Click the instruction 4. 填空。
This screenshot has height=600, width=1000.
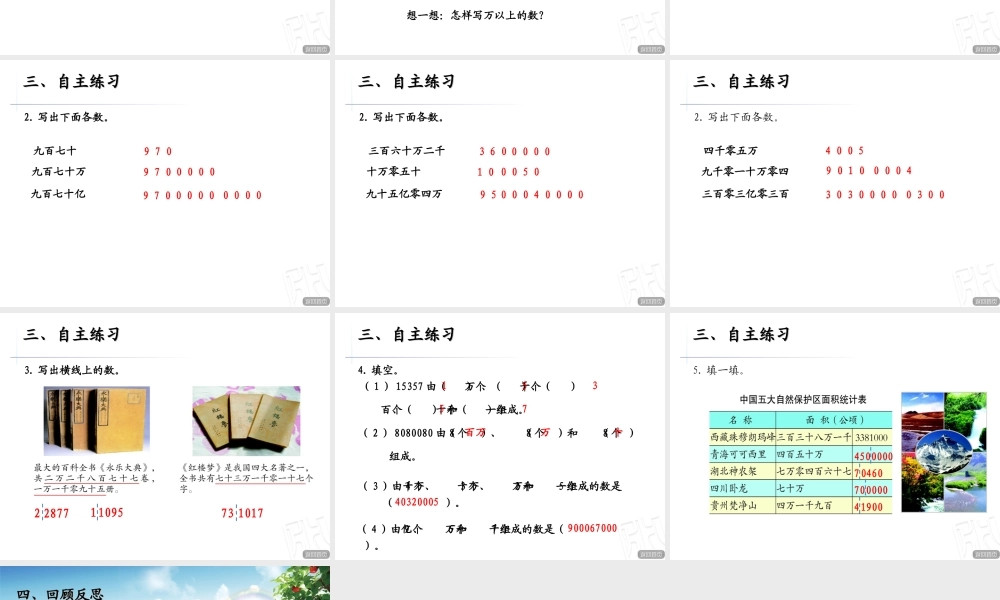coord(378,370)
